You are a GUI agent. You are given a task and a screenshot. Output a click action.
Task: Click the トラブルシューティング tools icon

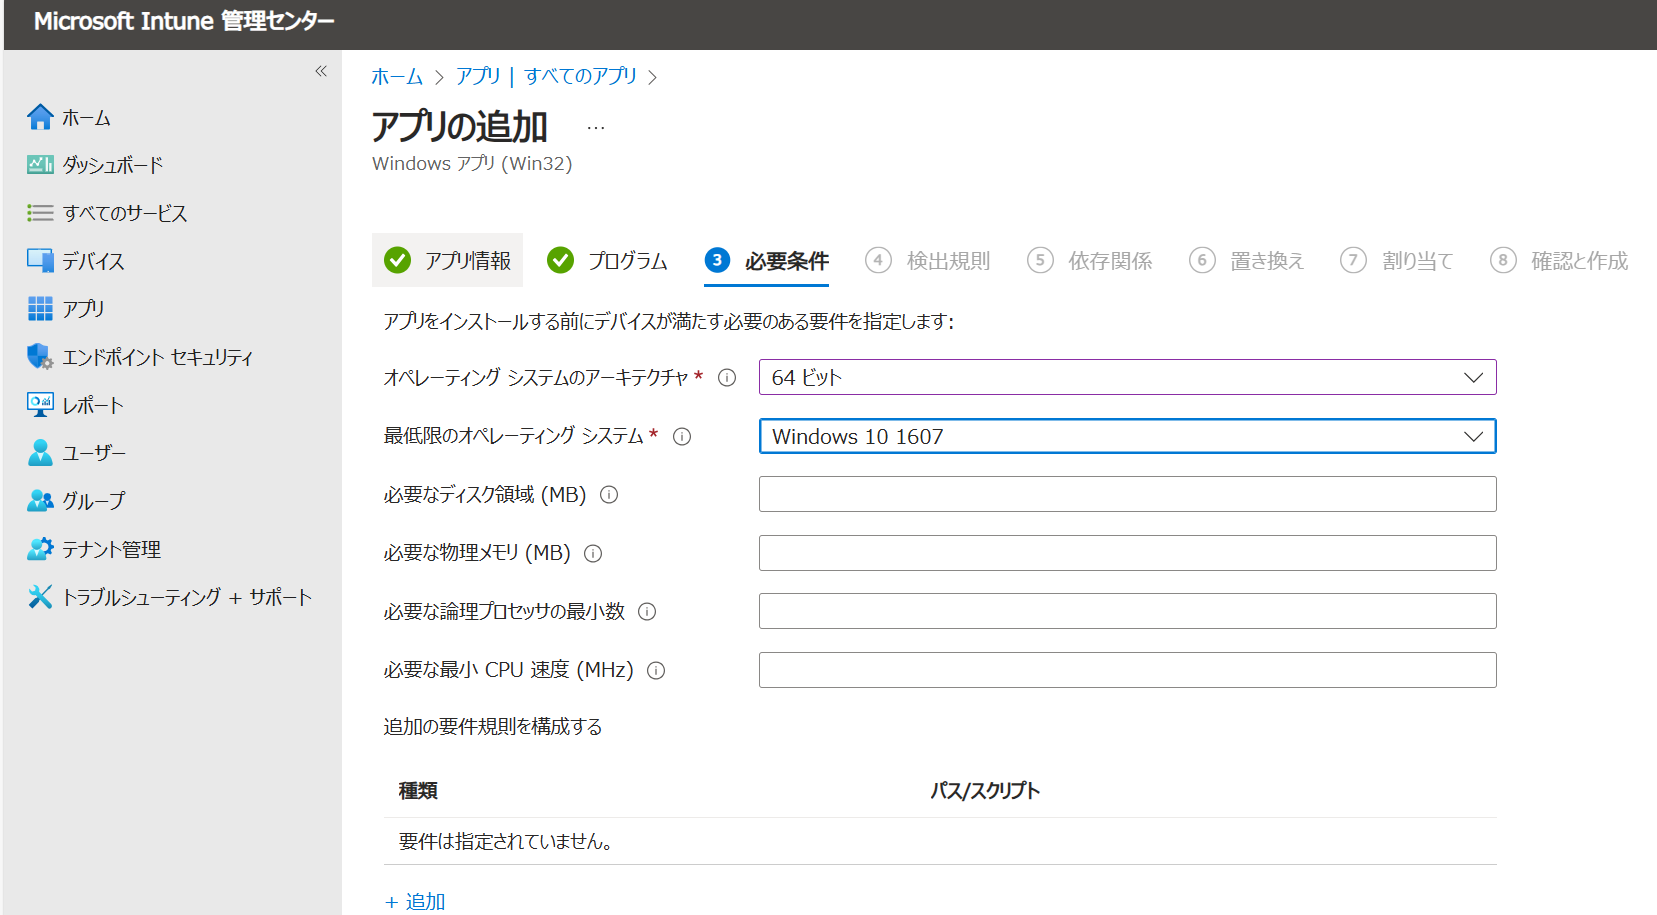tap(40, 597)
